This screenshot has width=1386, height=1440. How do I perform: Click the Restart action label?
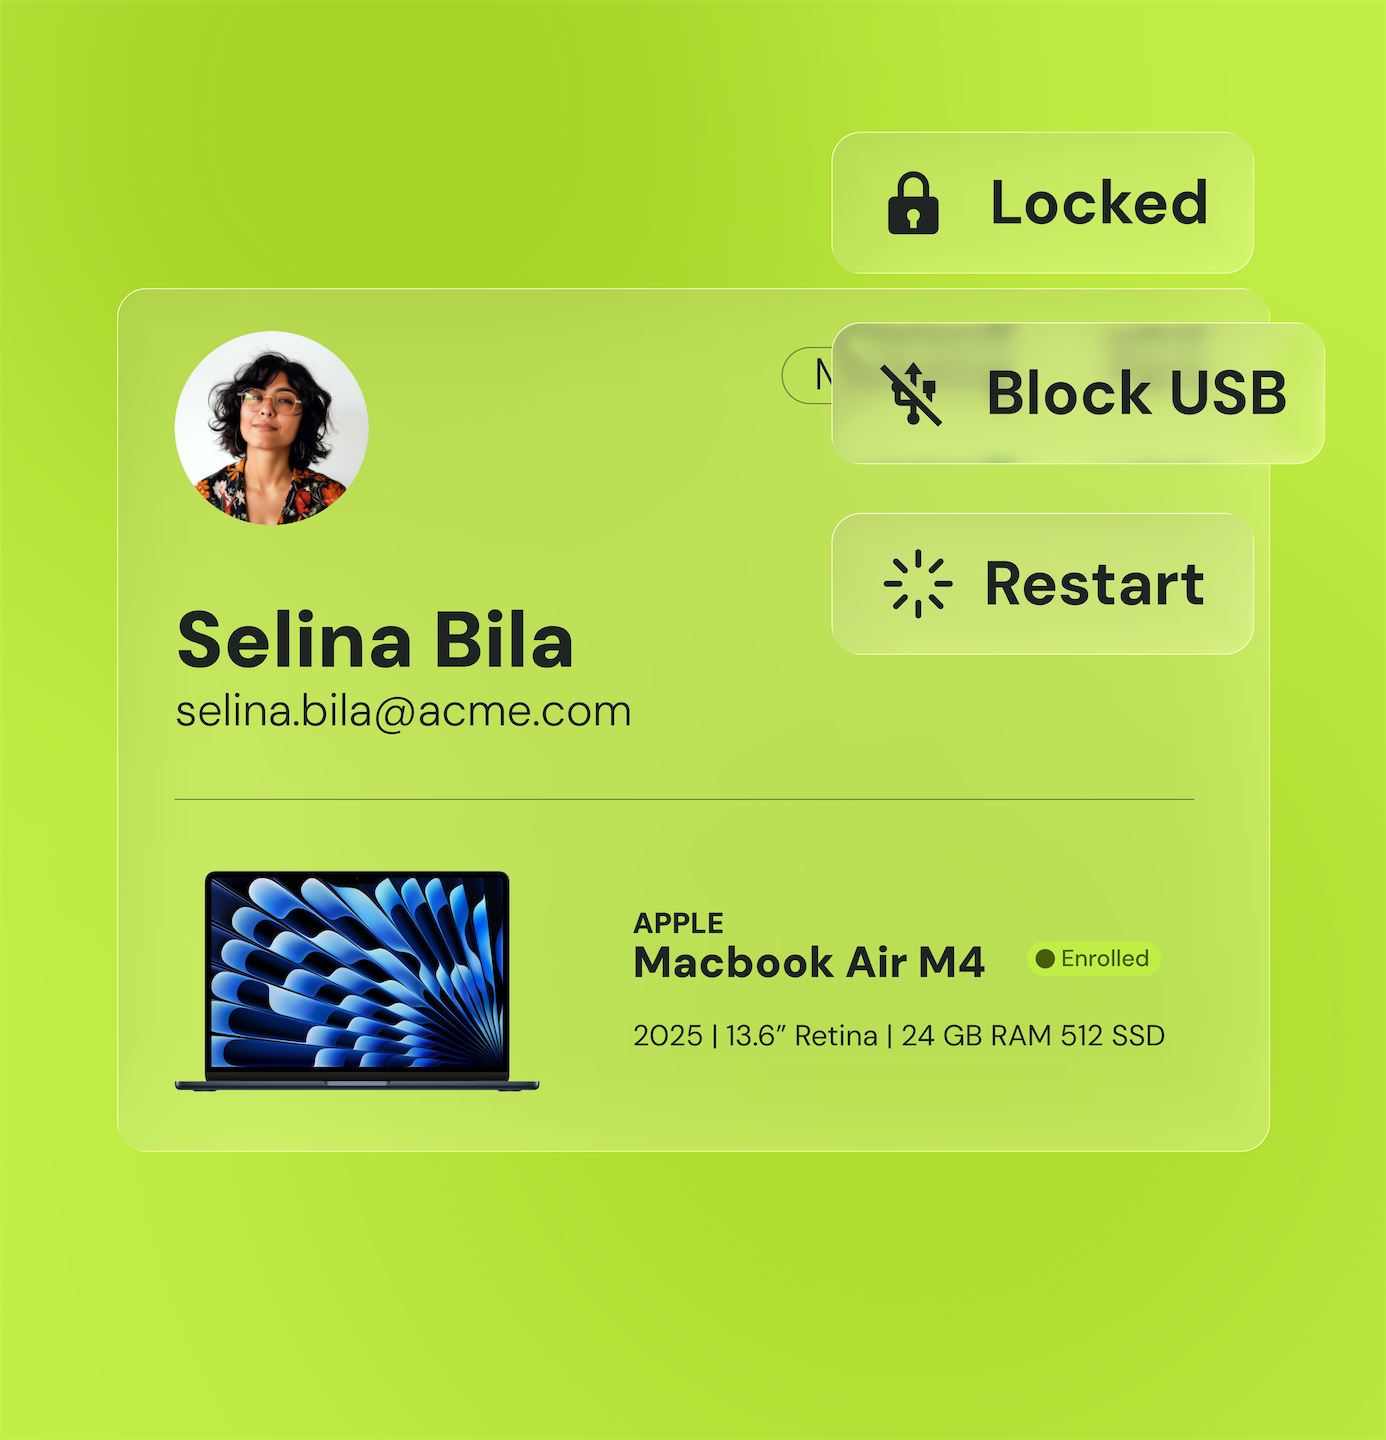pyautogui.click(x=1095, y=584)
